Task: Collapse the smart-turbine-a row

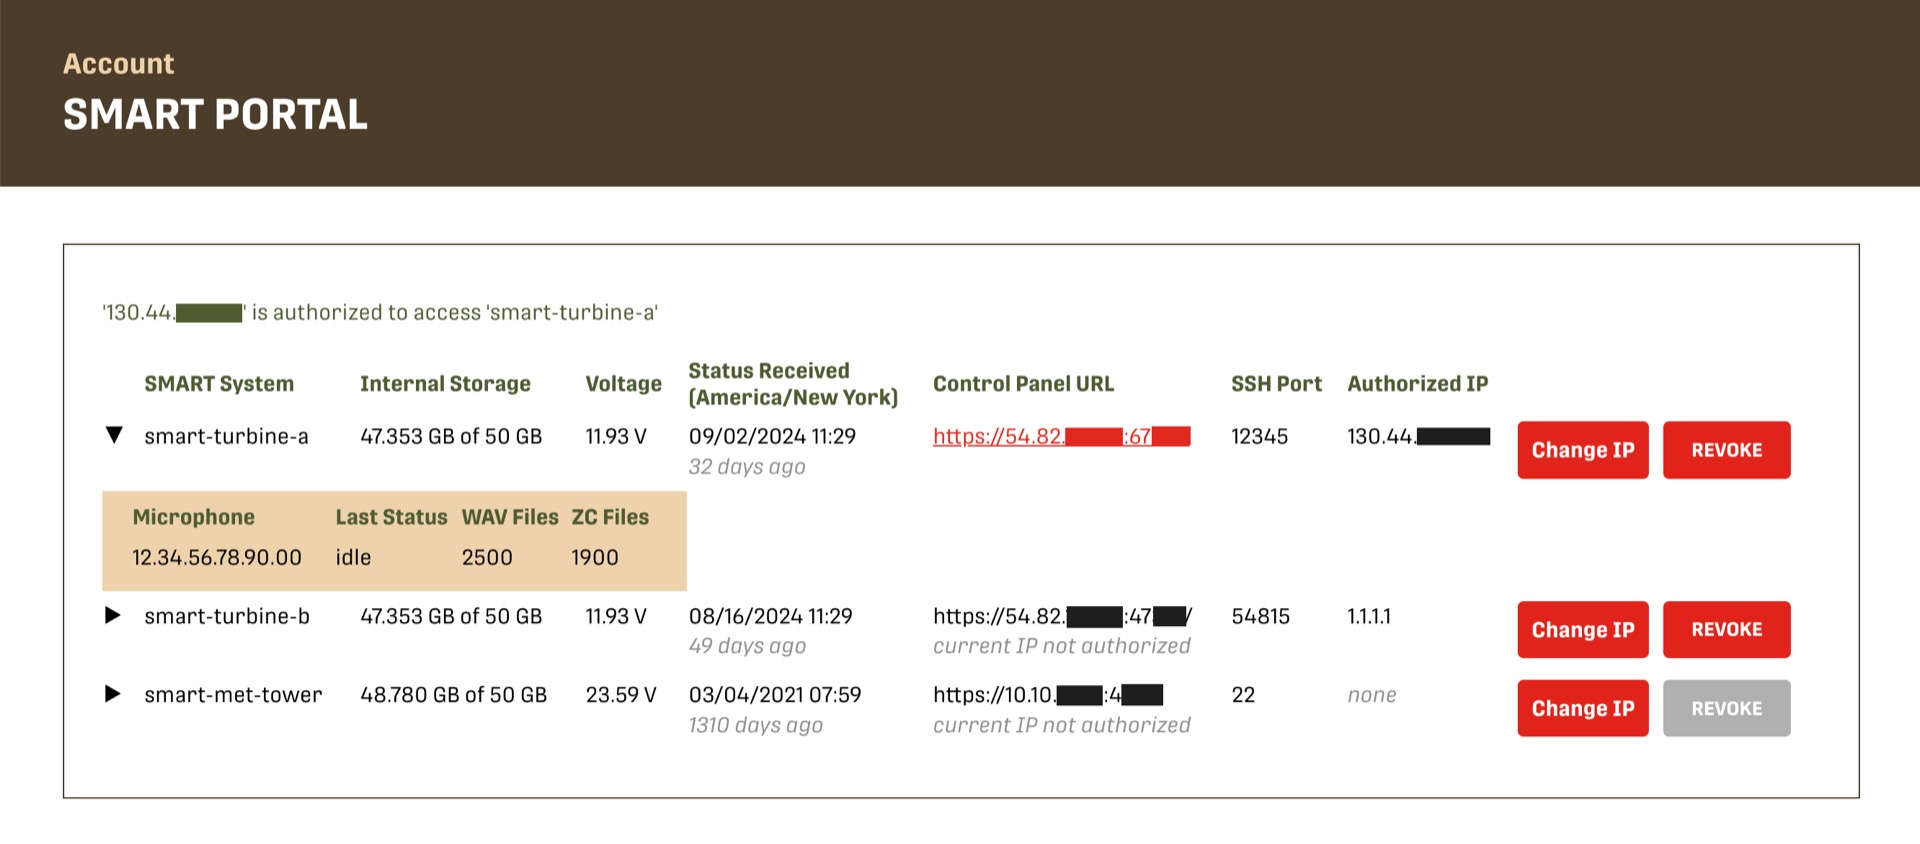Action: click(114, 436)
